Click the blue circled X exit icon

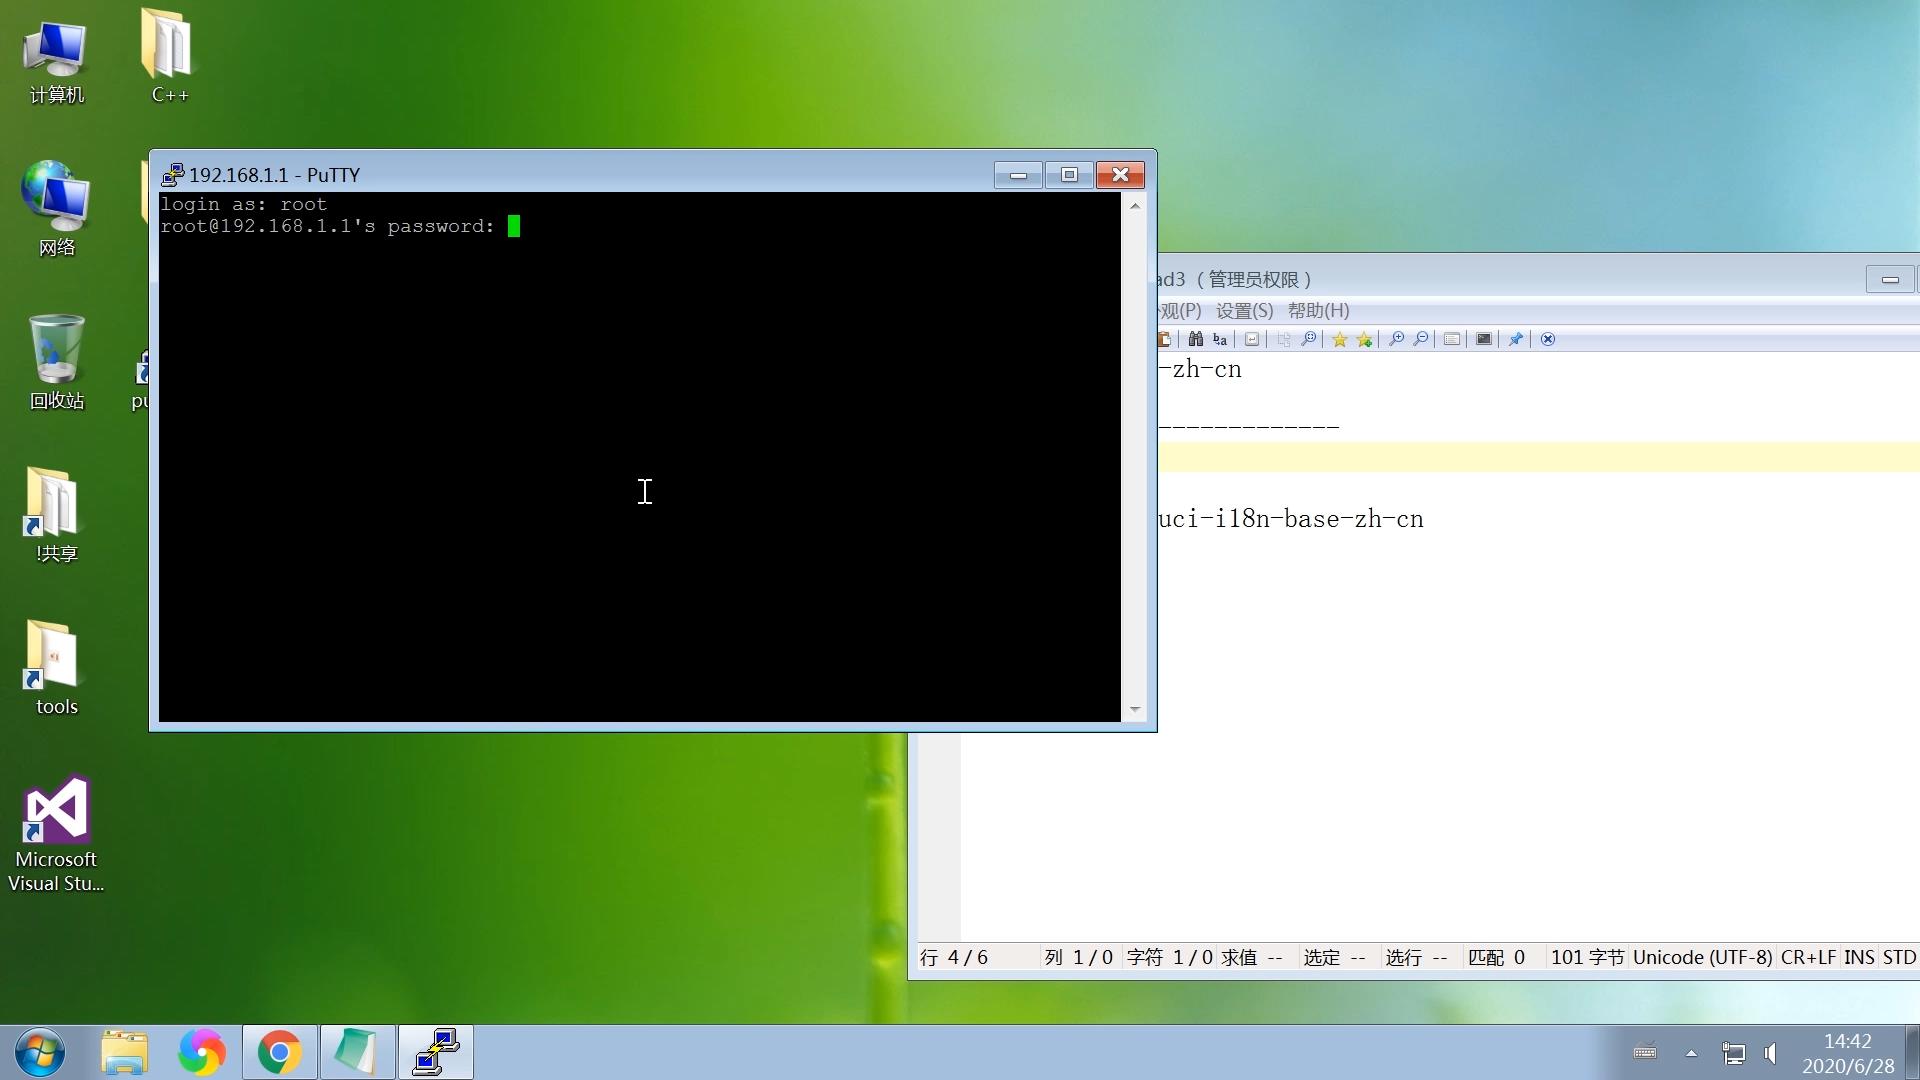[1547, 339]
